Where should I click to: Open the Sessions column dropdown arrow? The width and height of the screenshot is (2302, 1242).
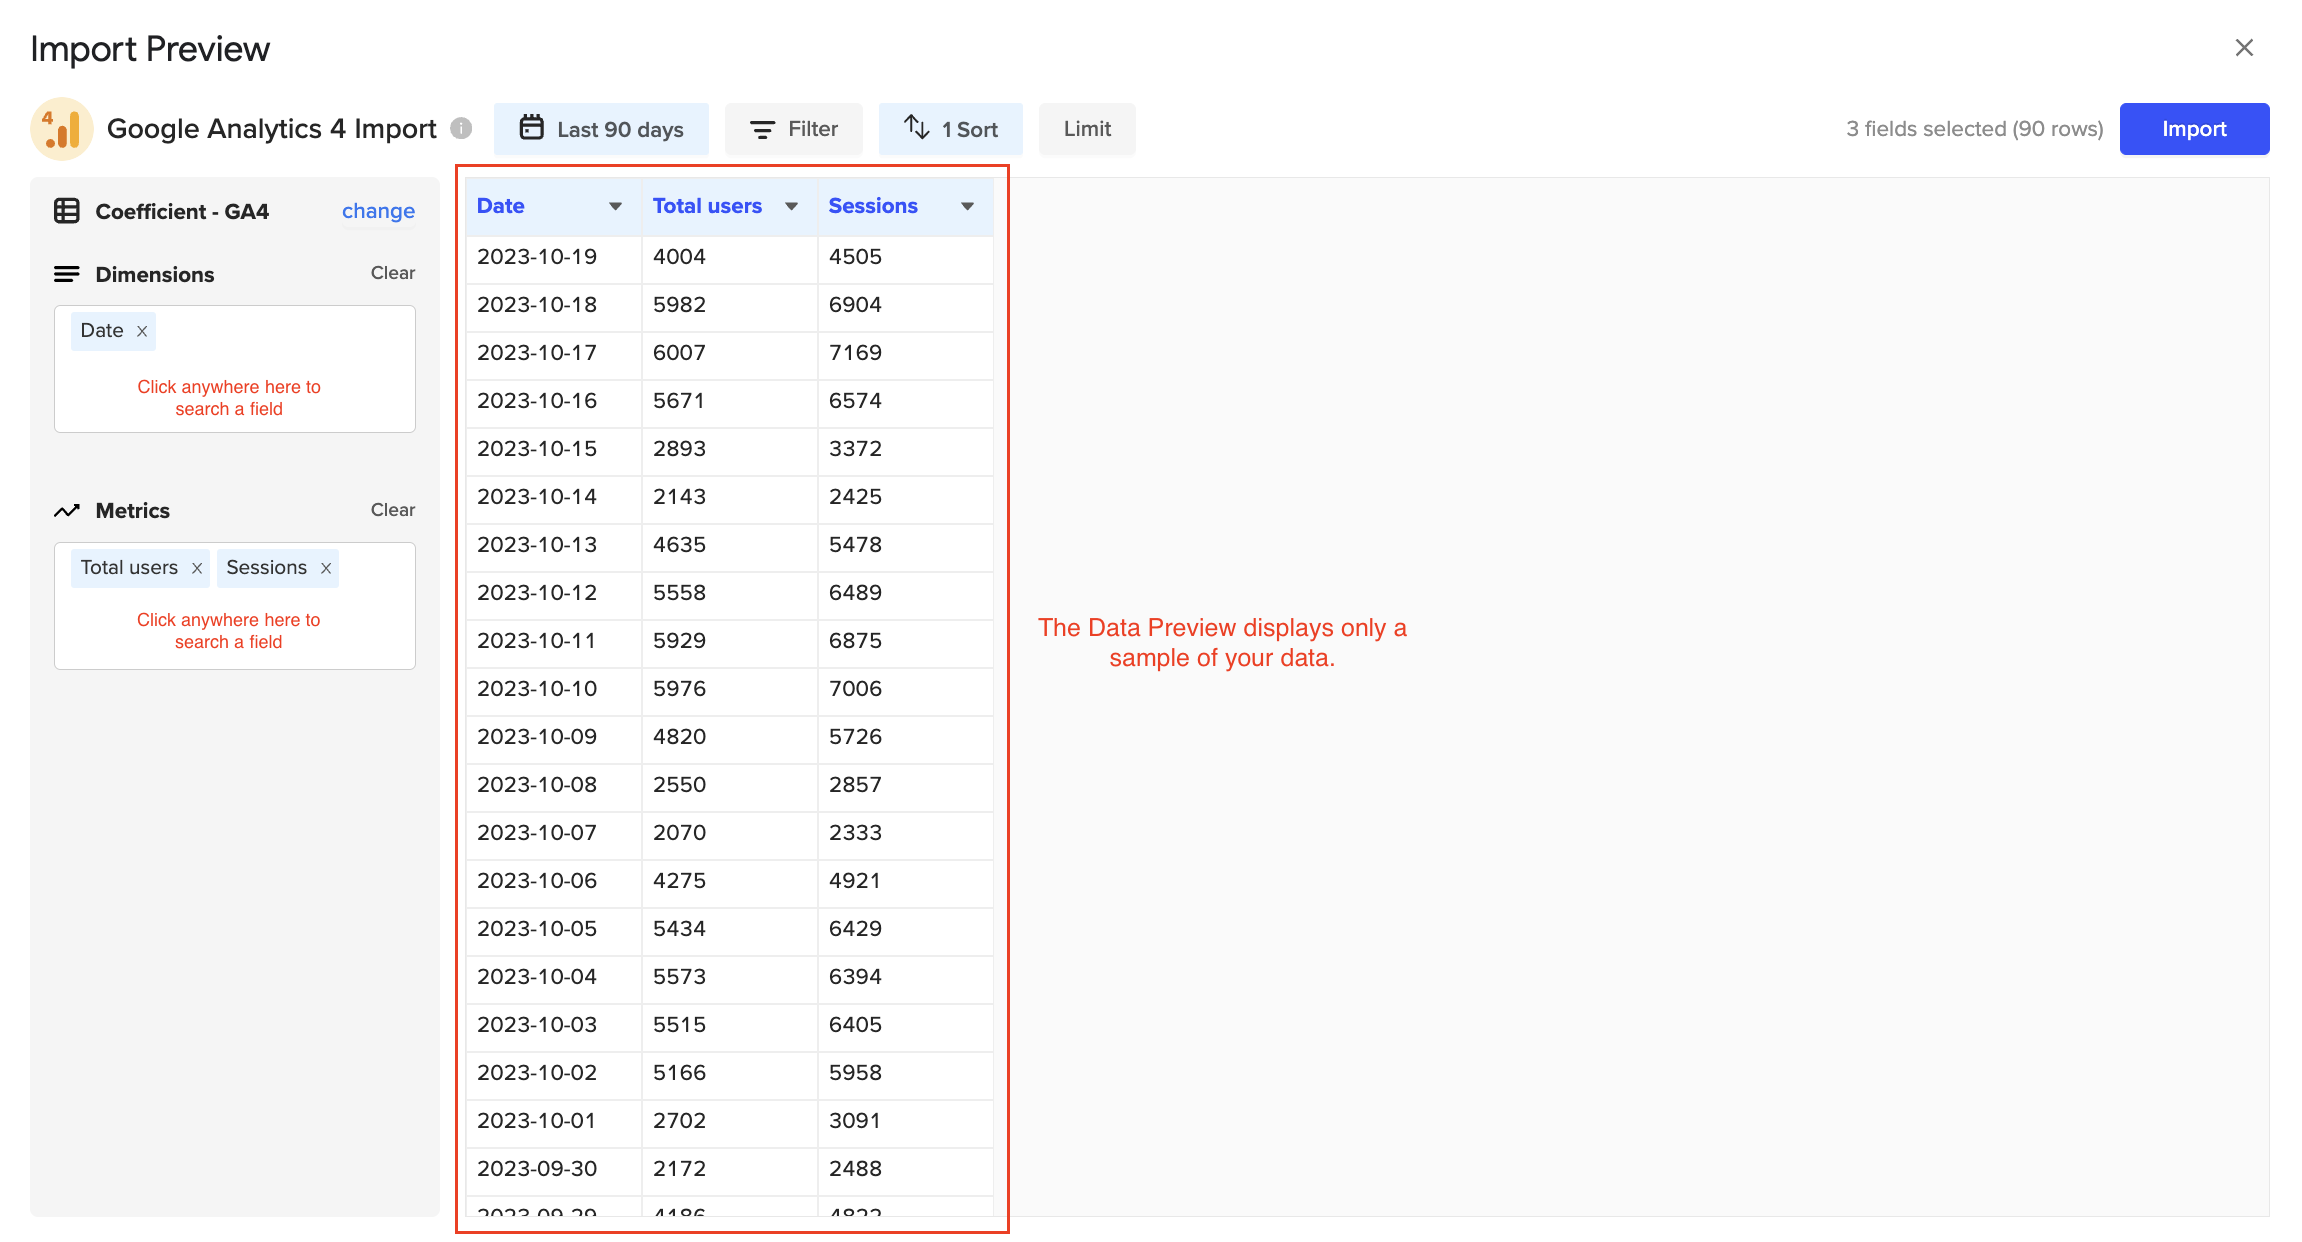(968, 206)
